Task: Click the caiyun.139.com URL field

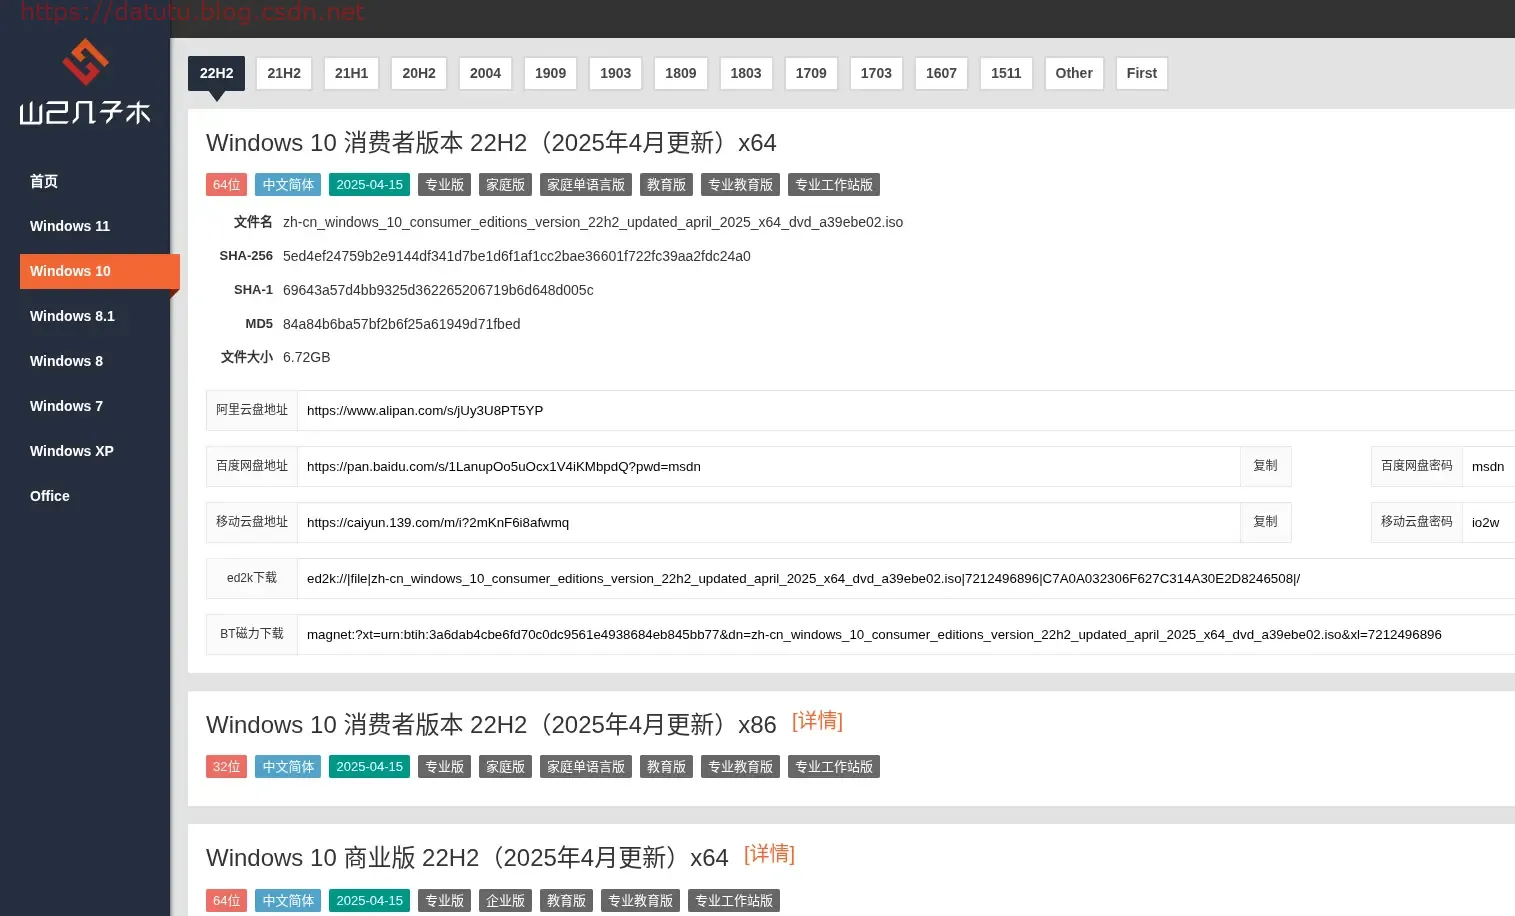Action: (x=768, y=522)
